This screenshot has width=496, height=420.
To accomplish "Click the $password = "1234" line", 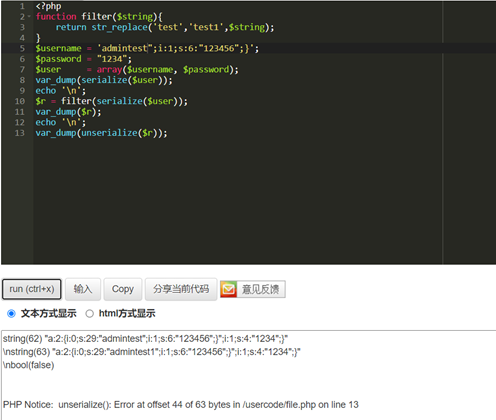I will pos(84,59).
